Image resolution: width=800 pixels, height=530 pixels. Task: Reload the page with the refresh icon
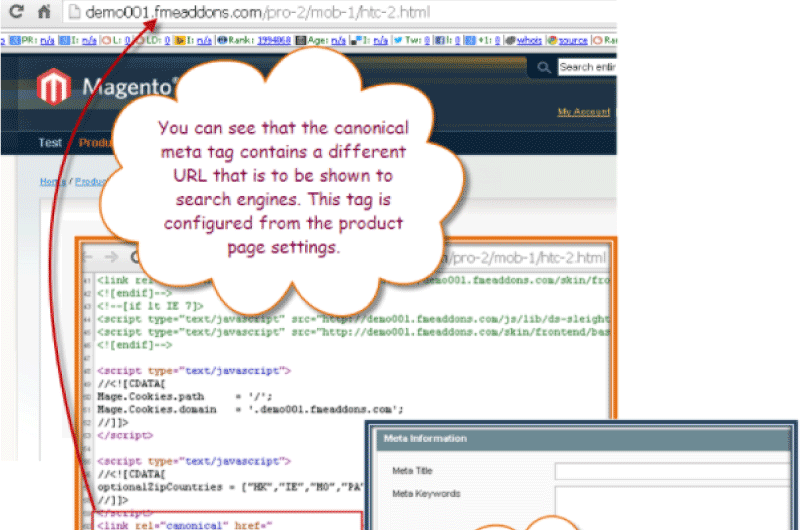coord(16,11)
